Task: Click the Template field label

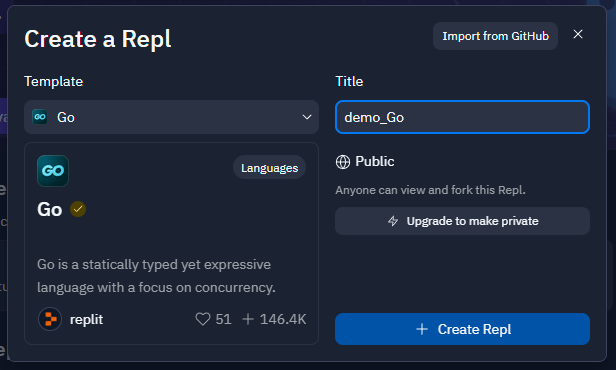Action: pos(54,81)
